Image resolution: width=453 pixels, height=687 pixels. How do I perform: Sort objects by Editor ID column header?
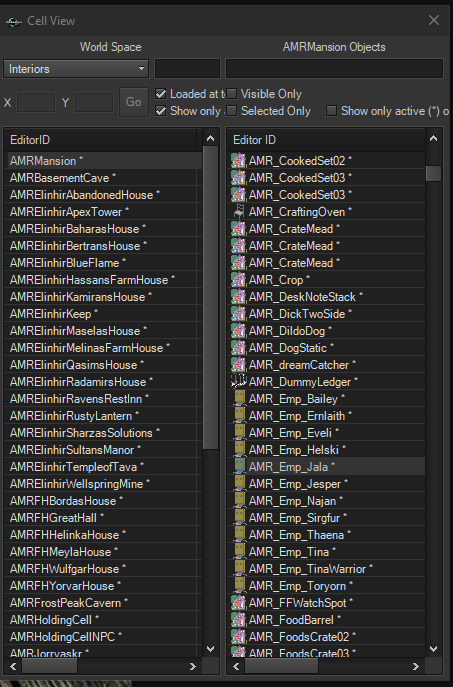[326, 140]
